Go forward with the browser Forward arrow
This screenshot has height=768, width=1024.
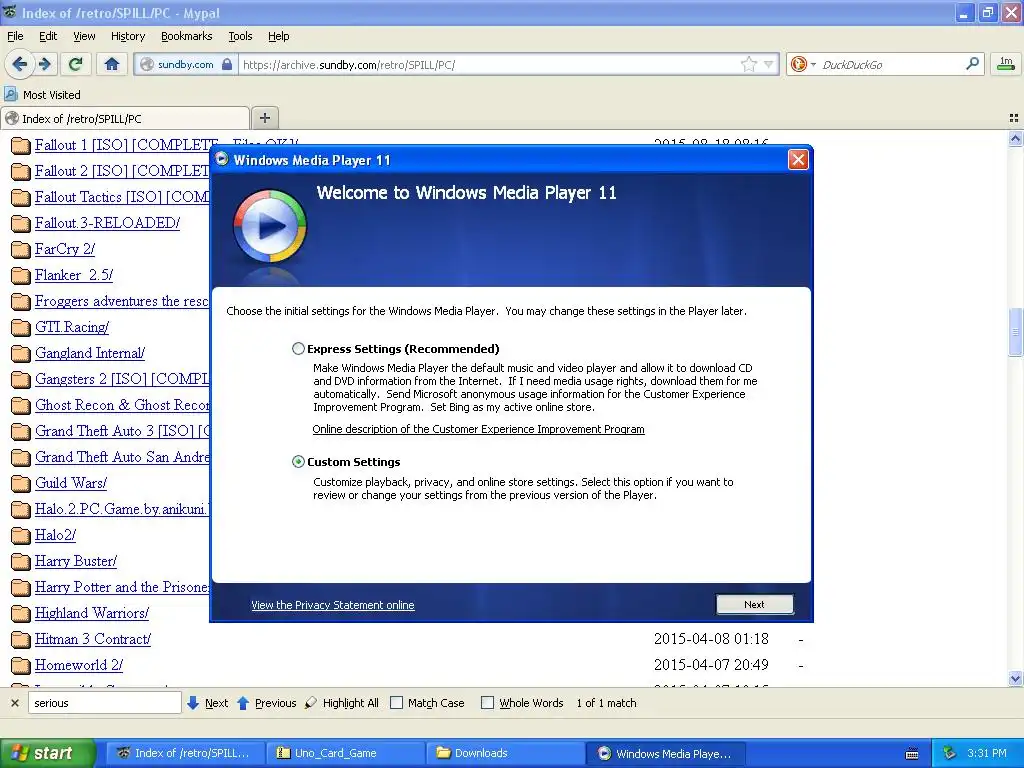coord(45,64)
